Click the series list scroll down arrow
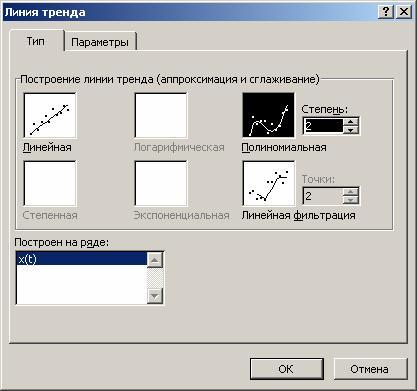 pyautogui.click(x=155, y=296)
